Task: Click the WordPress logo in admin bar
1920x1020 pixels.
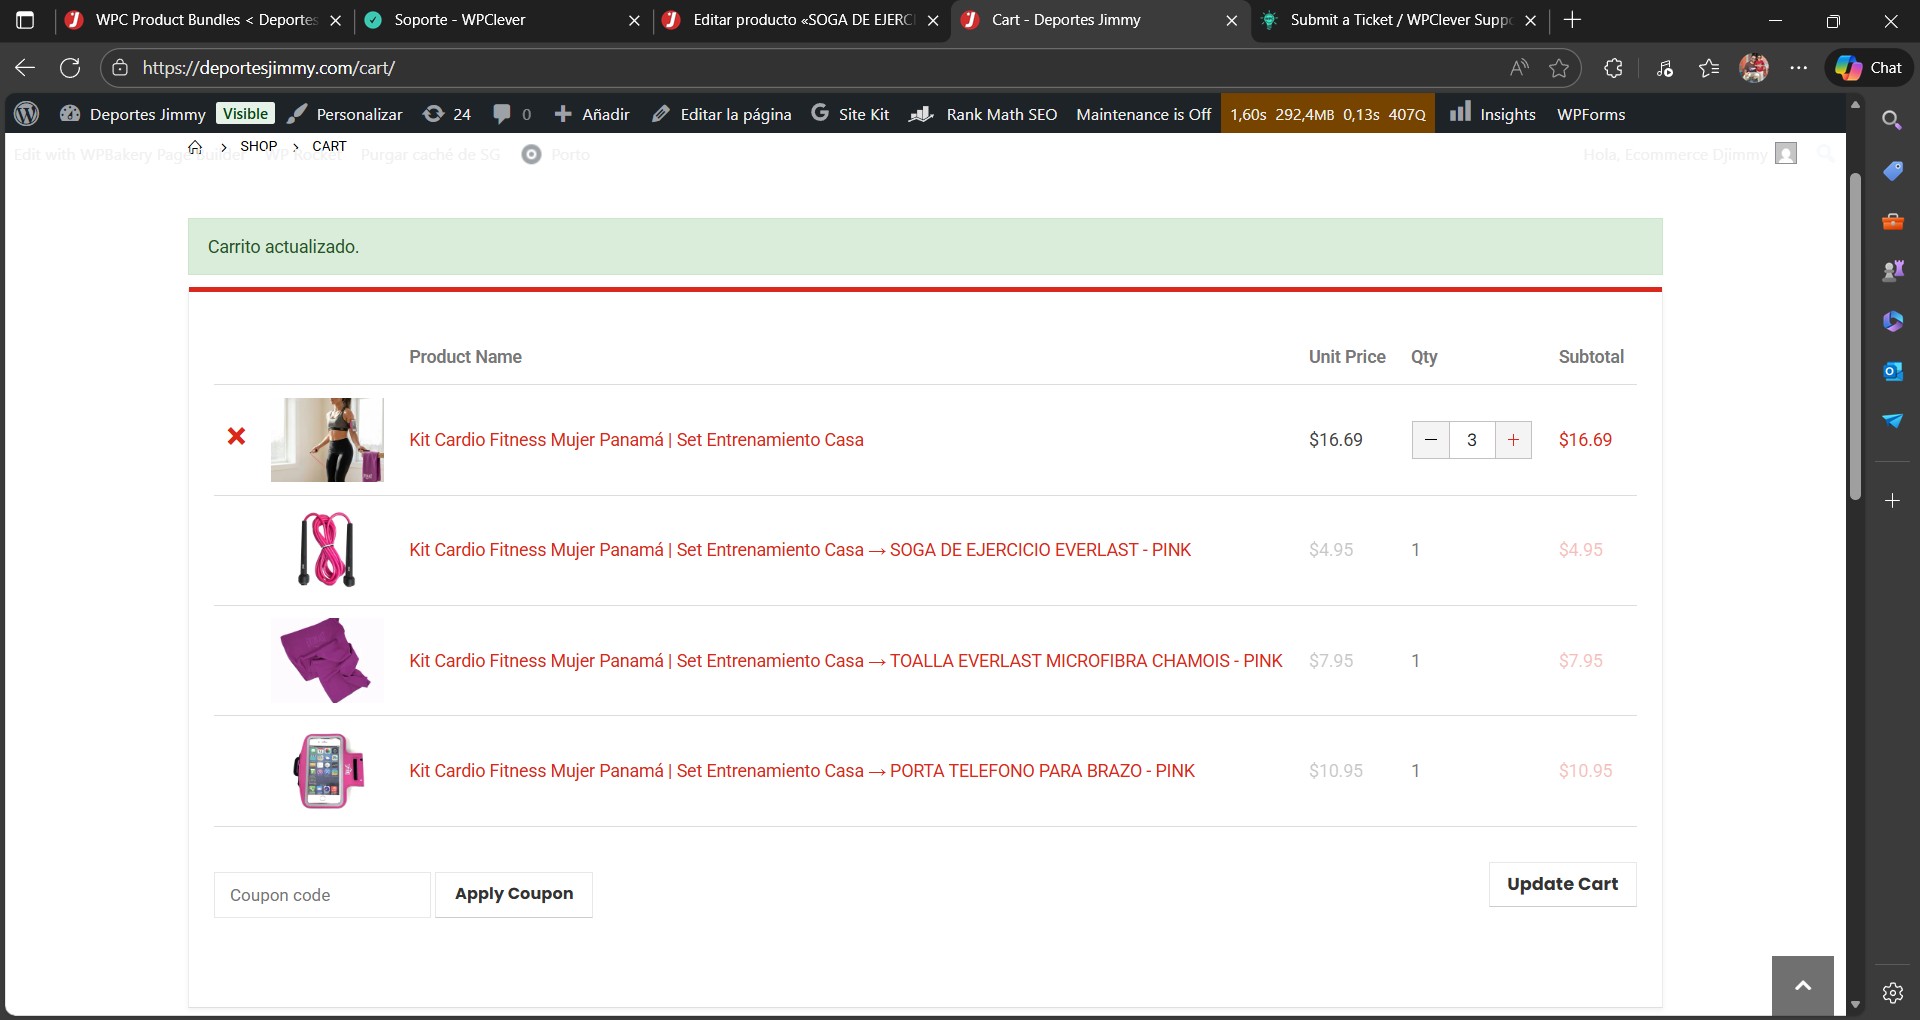Action: click(27, 114)
